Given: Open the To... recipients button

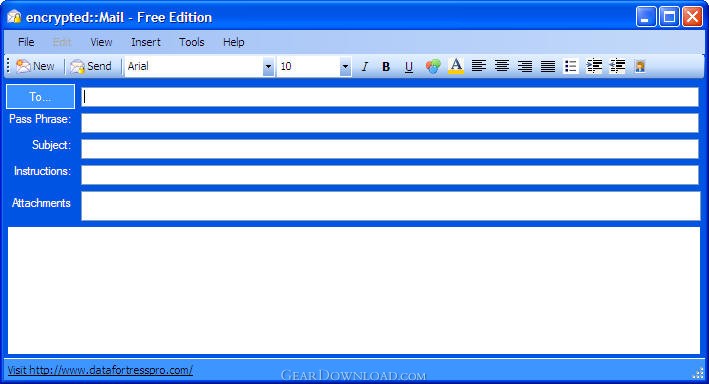Looking at the screenshot, I should pos(40,97).
